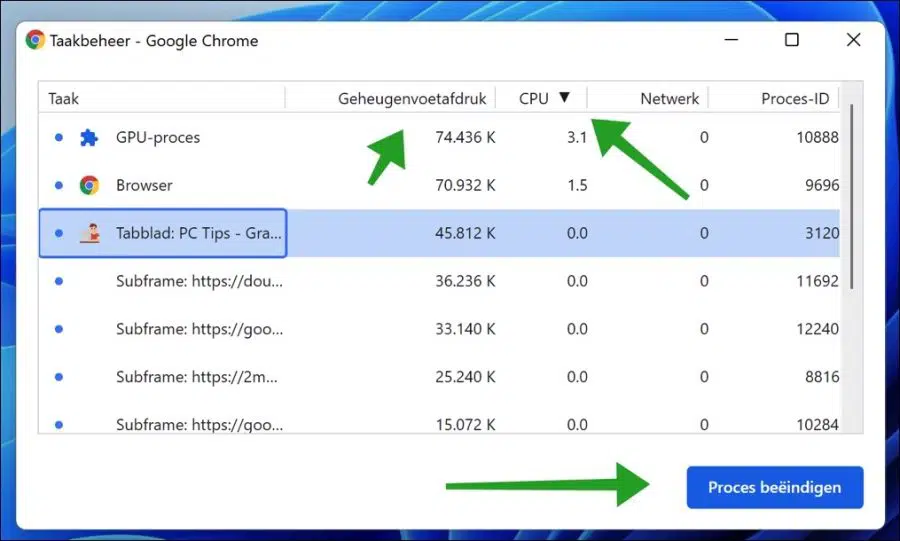Screen dimensions: 900x541
Task: Click process ID 10888
Action: (x=817, y=137)
